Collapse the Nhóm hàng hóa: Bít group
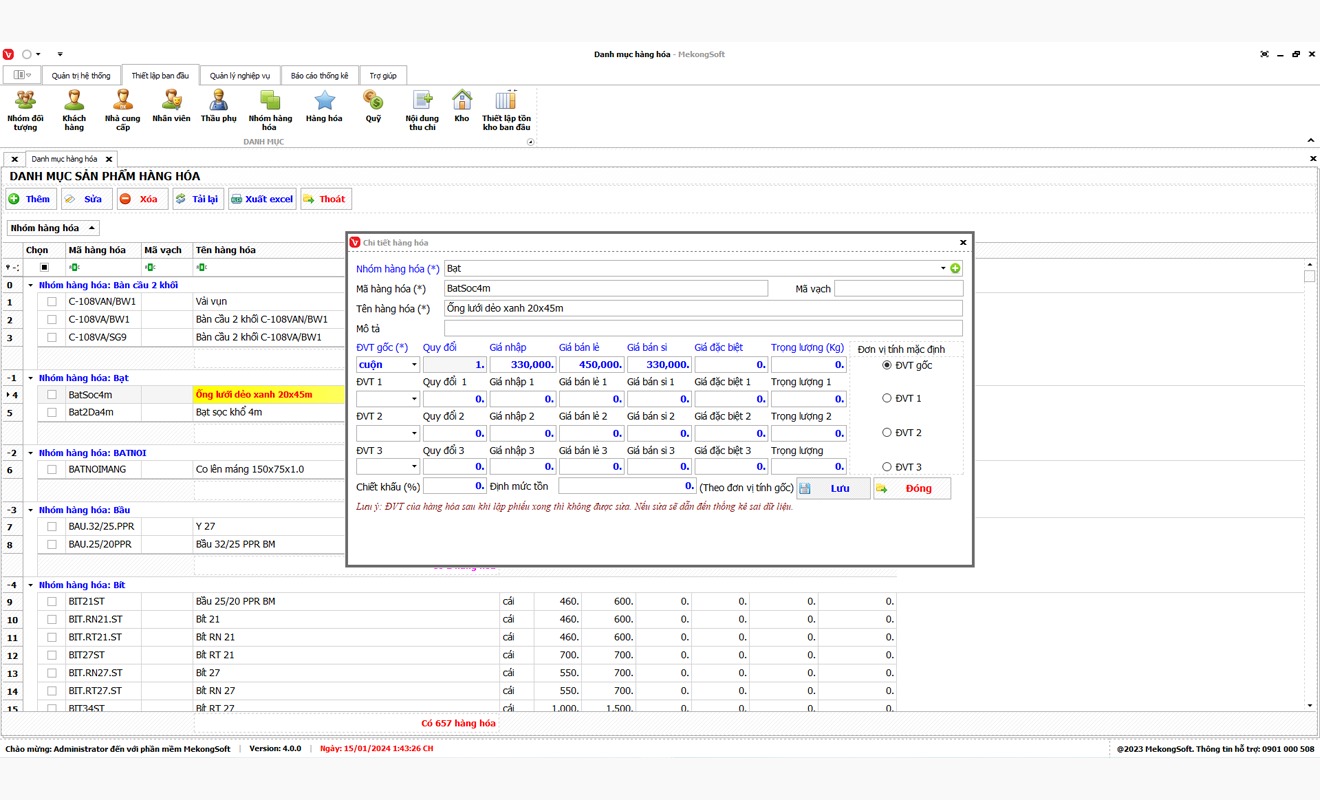The height and width of the screenshot is (800, 1320). [30, 585]
